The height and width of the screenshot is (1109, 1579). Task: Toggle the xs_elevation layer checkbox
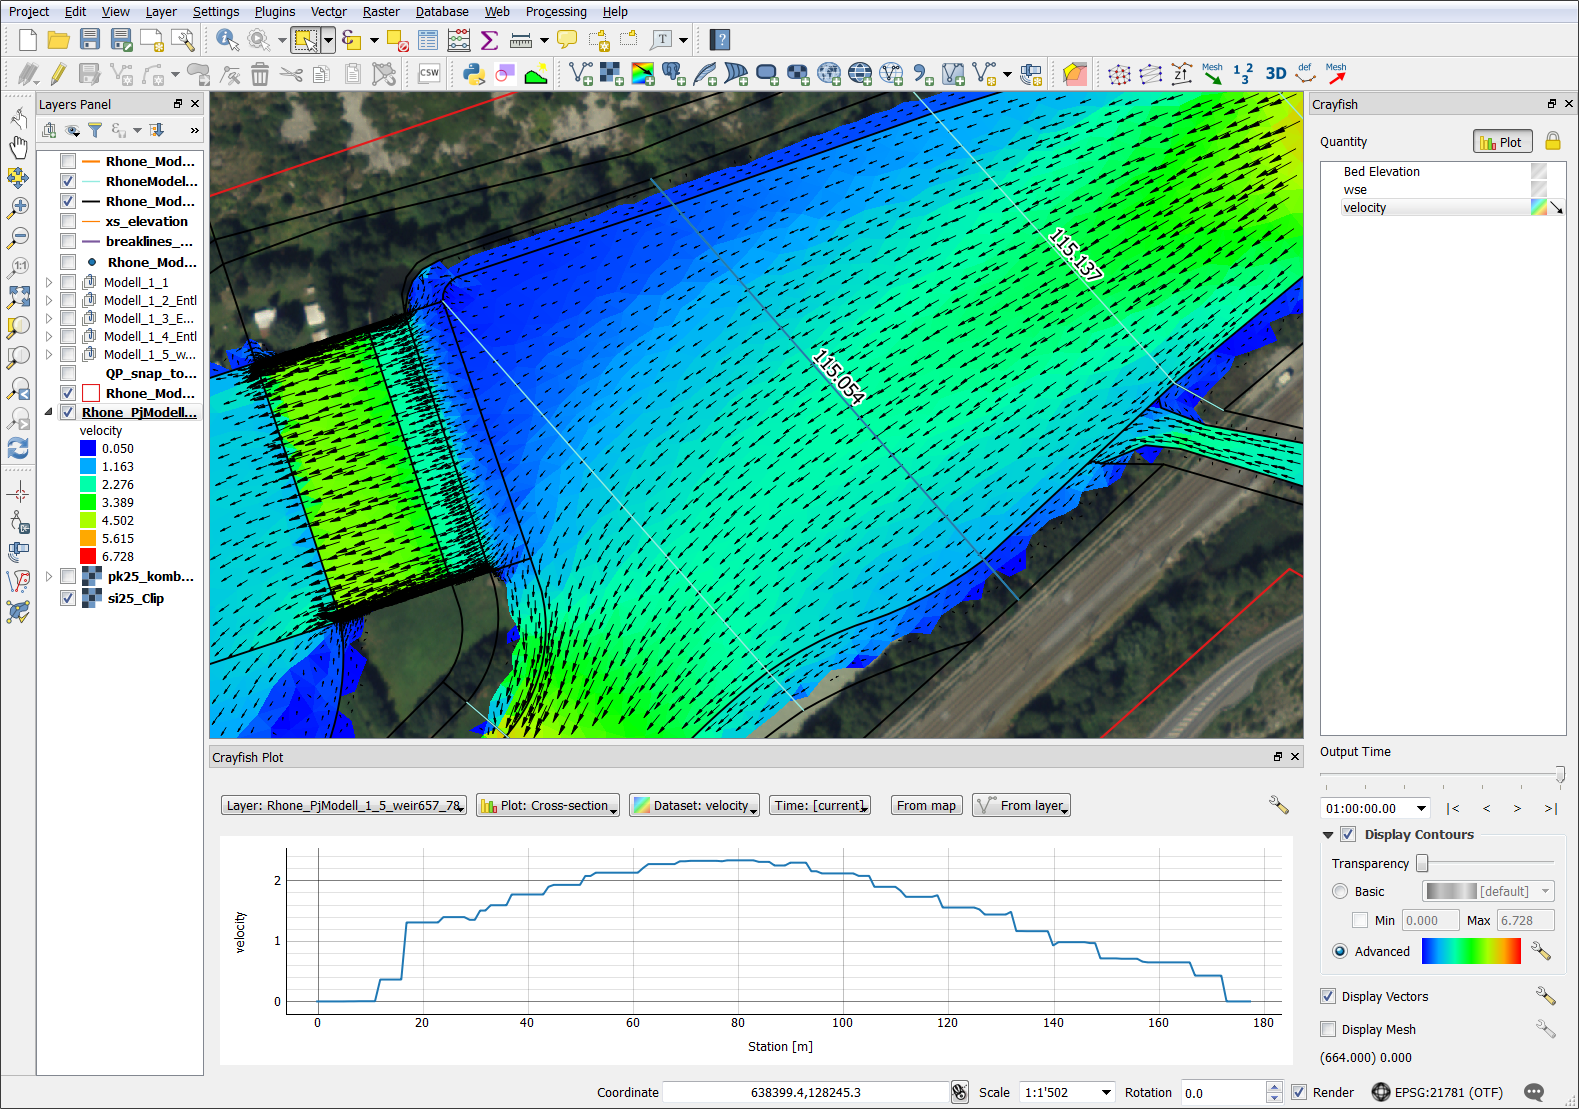tap(68, 221)
